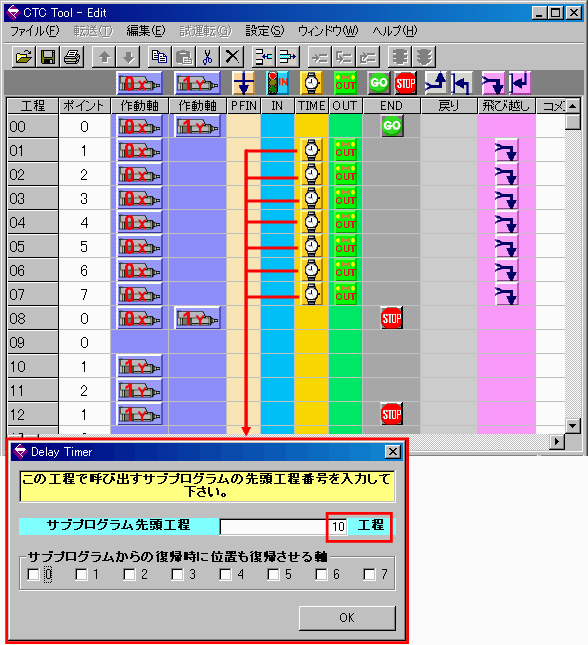Screen dimensions: 588x645
Task: Select the GO palette icon in the toolbar
Action: coord(378,83)
